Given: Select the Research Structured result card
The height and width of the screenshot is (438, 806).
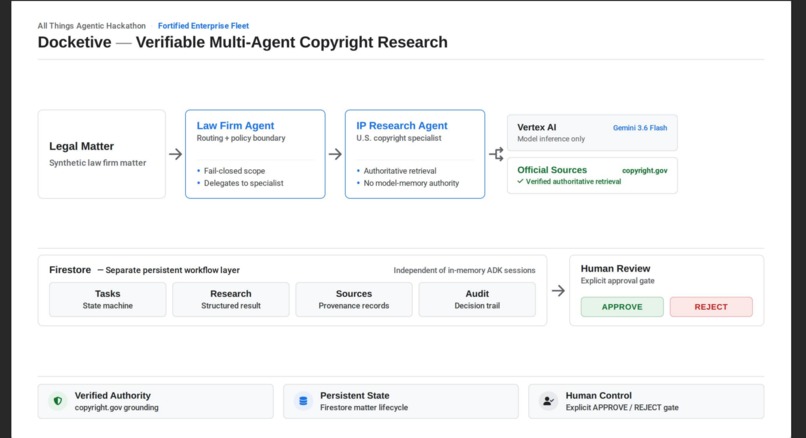Looking at the screenshot, I should click(231, 299).
